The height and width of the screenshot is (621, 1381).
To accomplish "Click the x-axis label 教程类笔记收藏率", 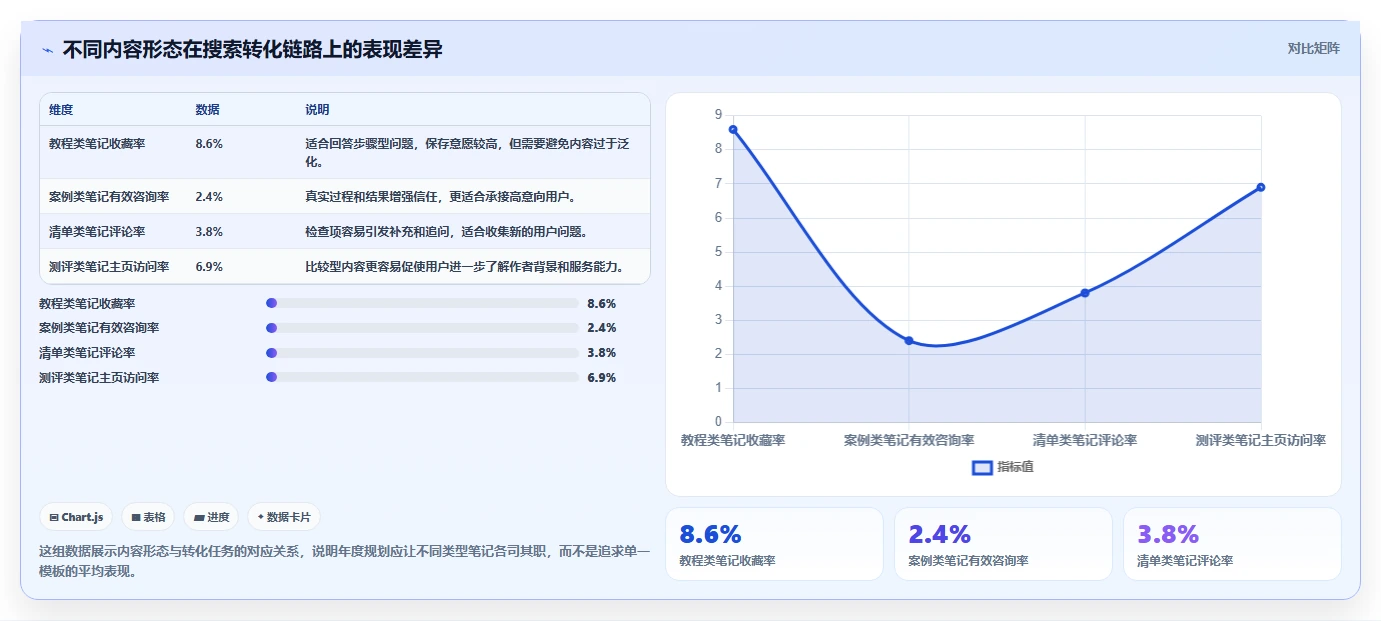I will (x=733, y=440).
